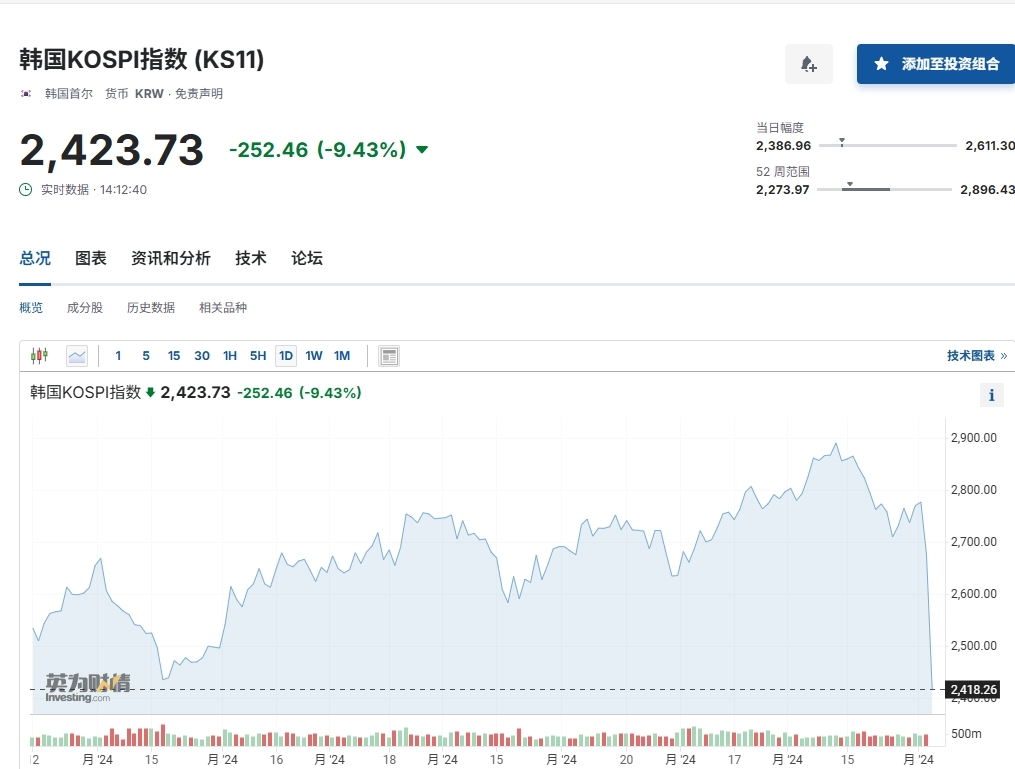
Task: Click the South Korea flag icon
Action: point(26,94)
